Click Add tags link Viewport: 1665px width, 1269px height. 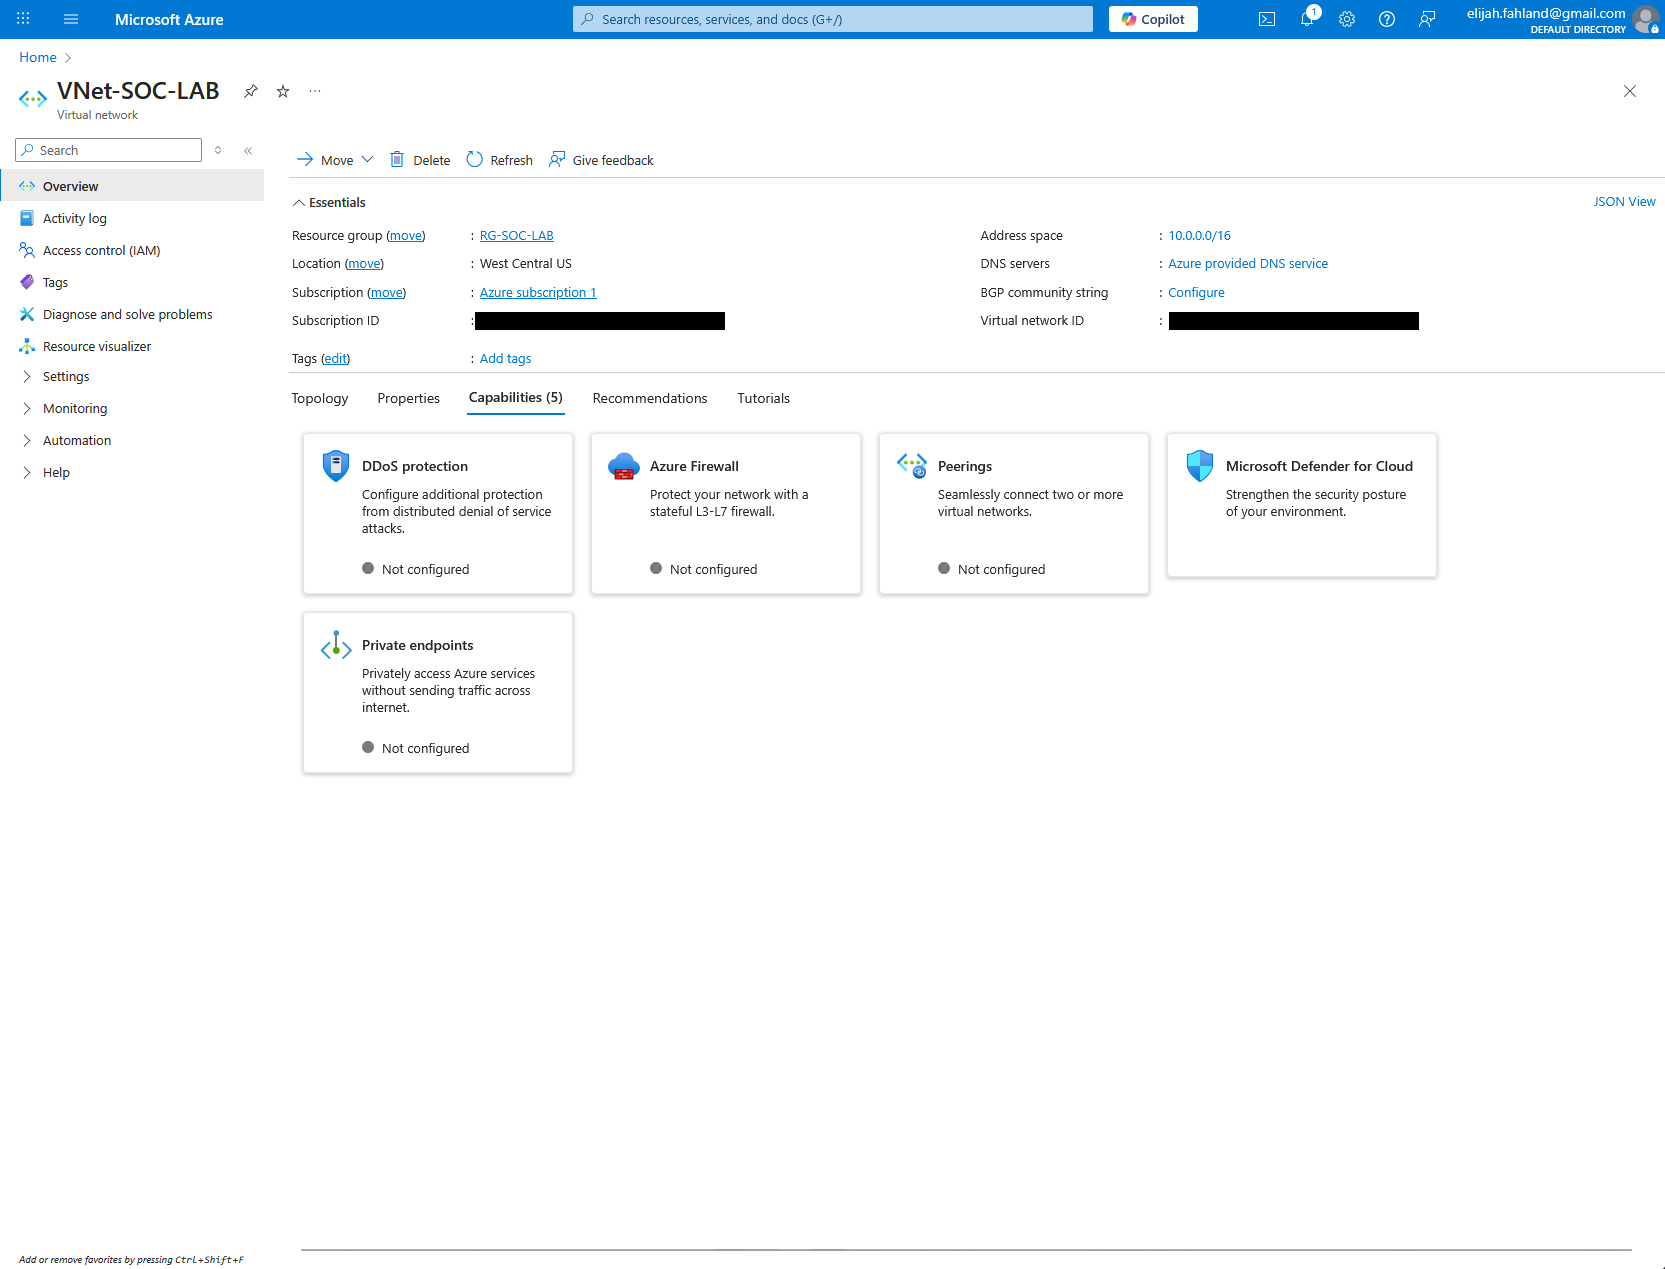(x=505, y=359)
